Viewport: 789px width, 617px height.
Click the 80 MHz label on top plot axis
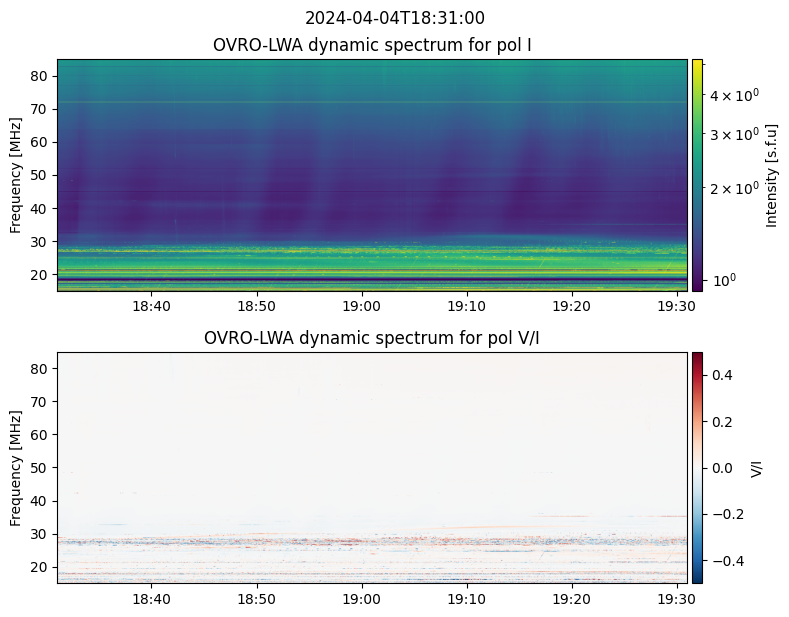pyautogui.click(x=39, y=76)
